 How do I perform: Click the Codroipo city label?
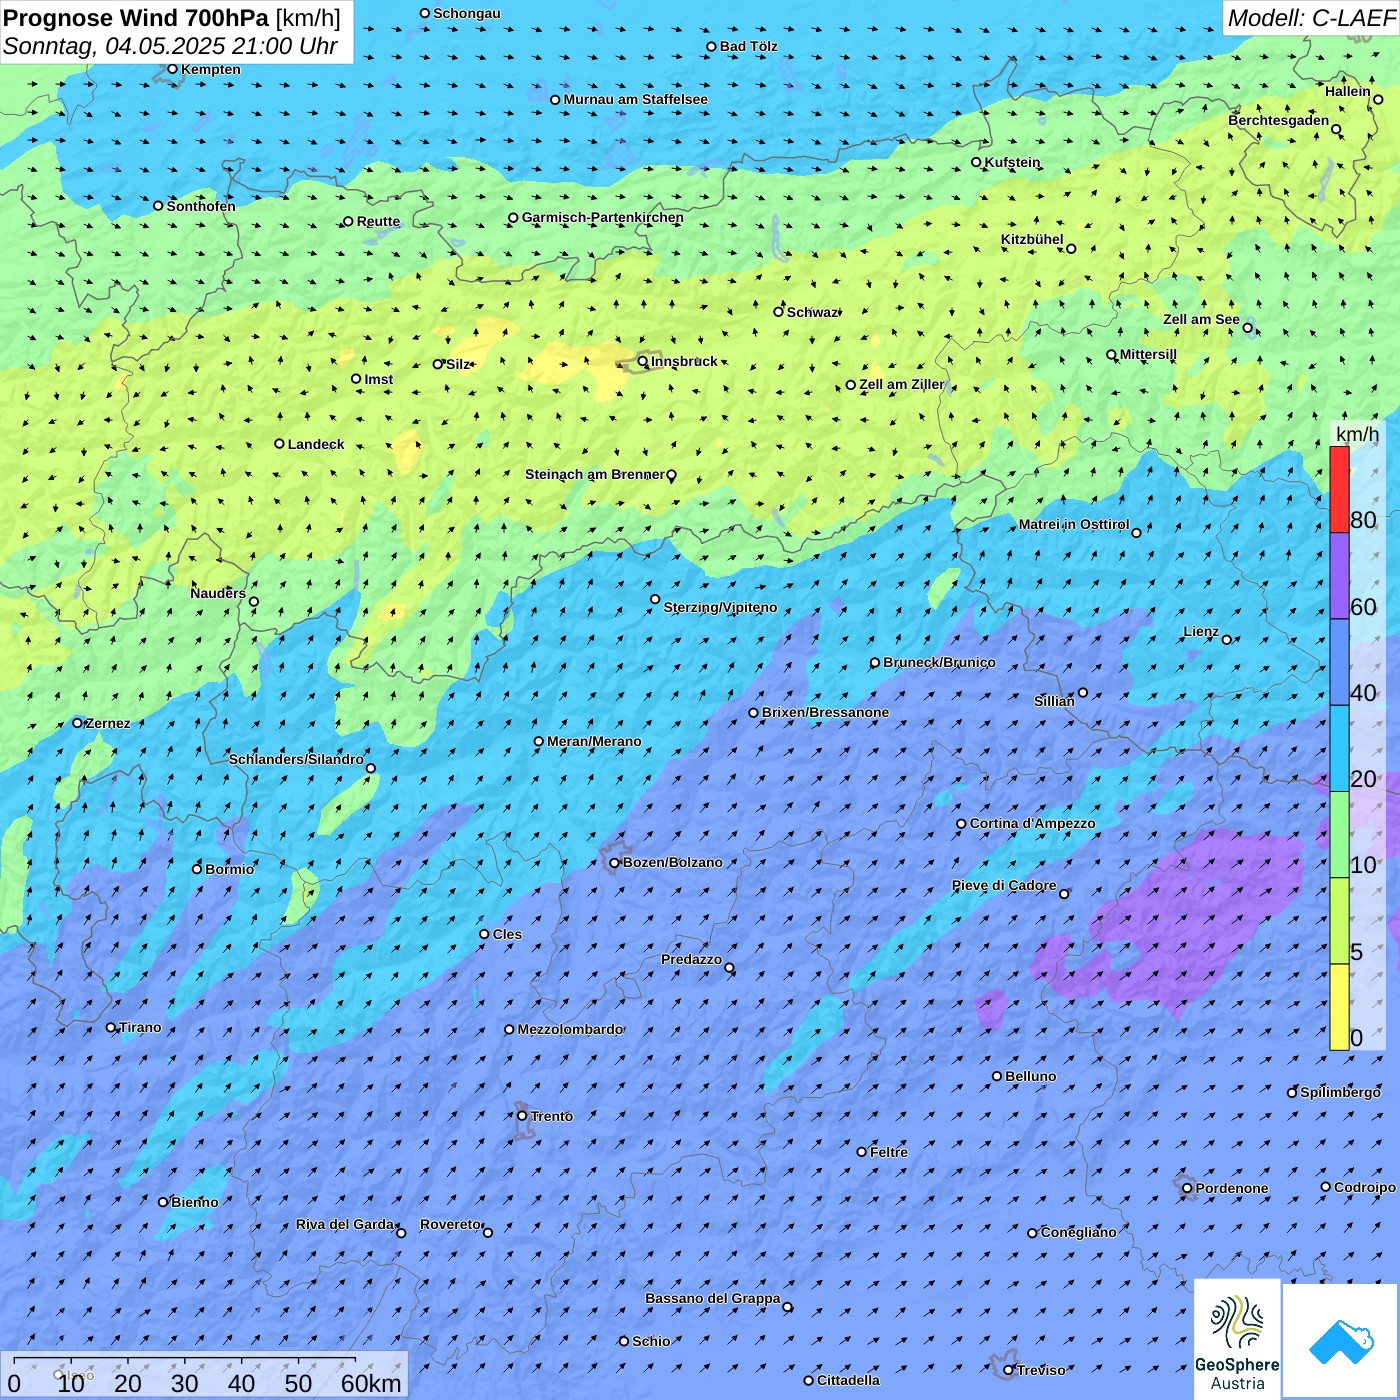(x=1365, y=1187)
